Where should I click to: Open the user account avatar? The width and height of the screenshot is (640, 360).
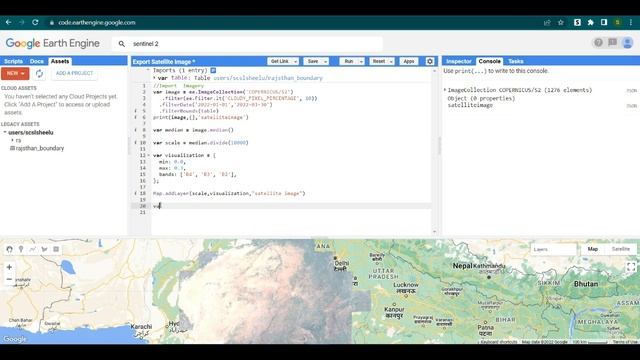628,42
